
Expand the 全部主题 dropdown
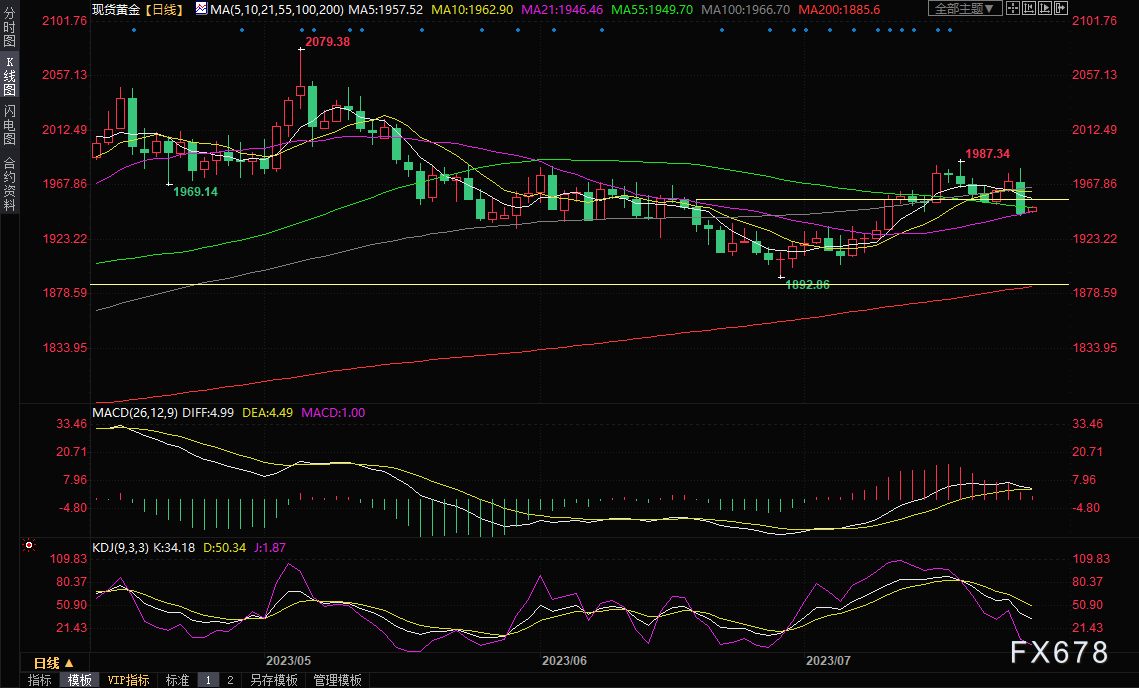click(x=965, y=8)
